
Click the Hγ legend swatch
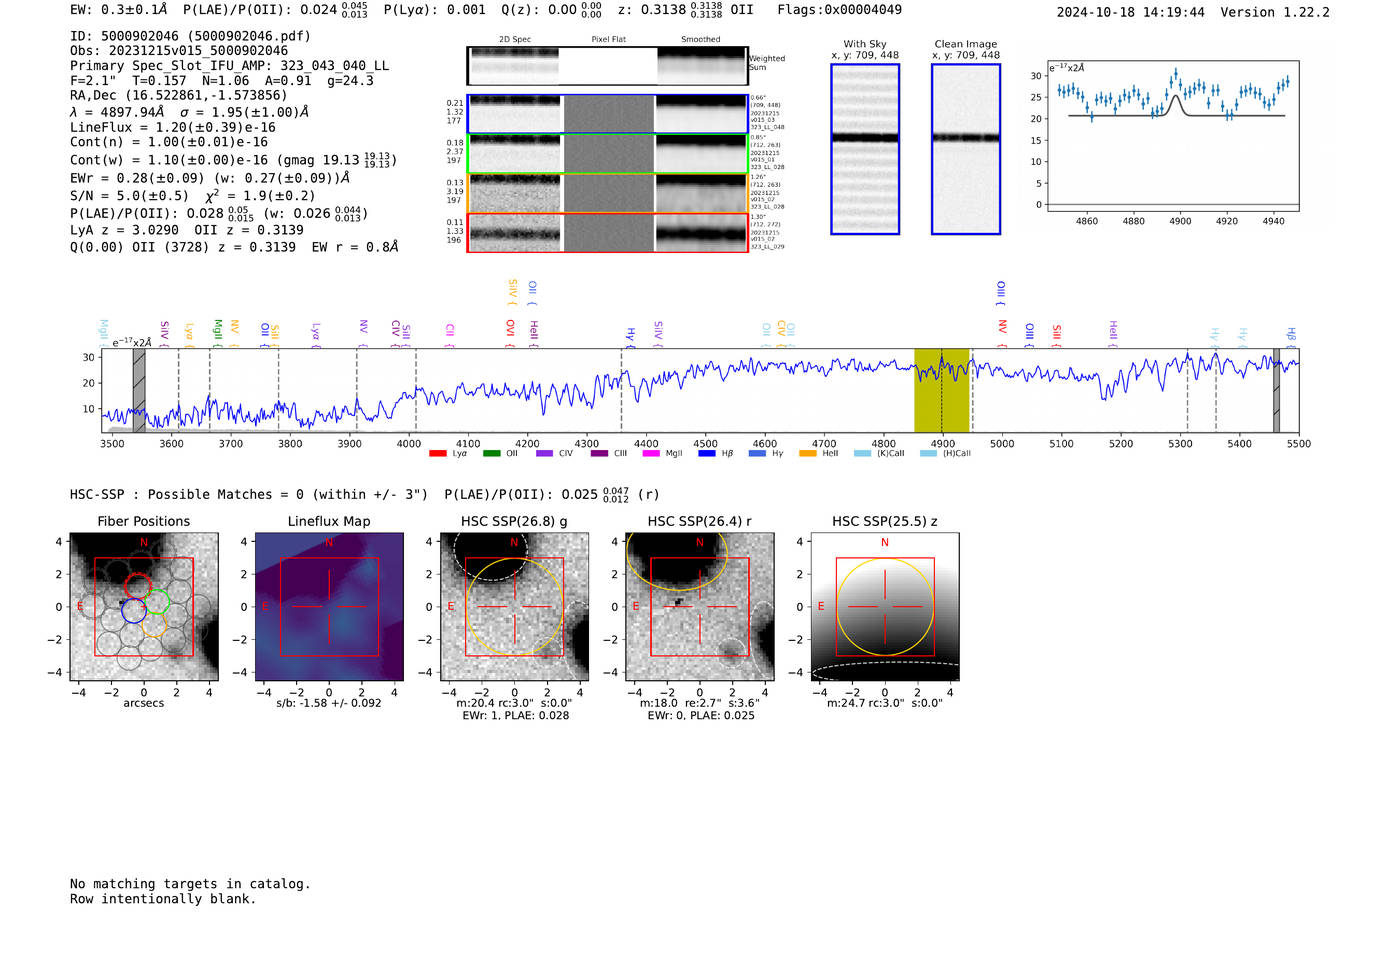click(757, 453)
